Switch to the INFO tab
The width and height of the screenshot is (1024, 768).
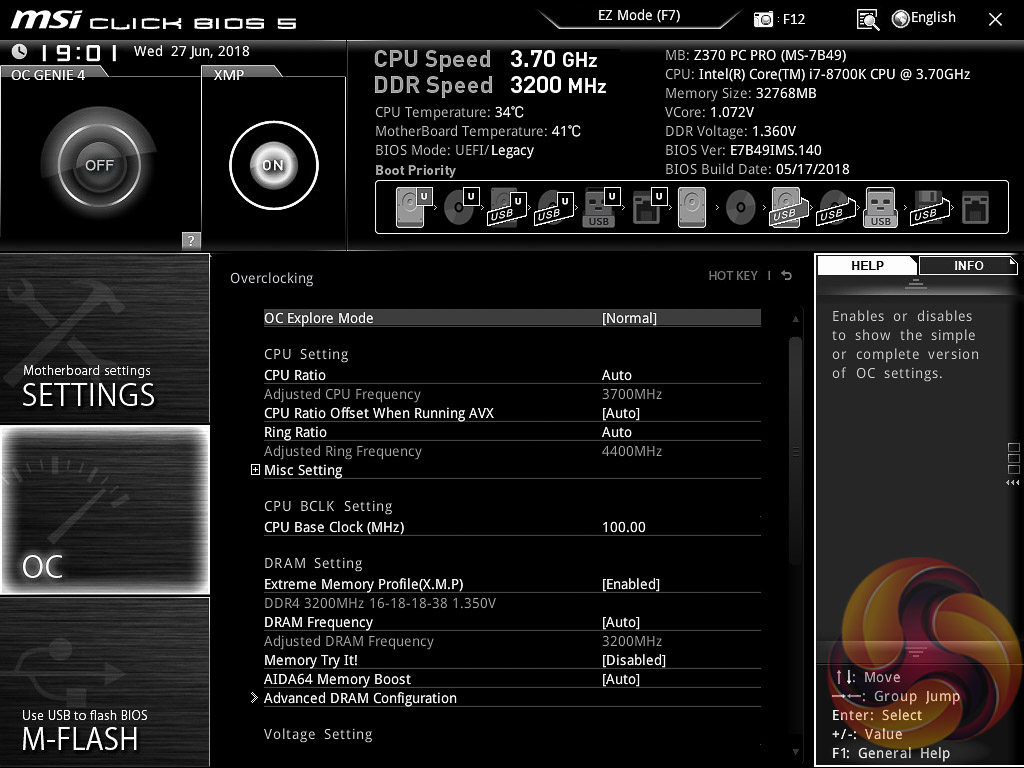pos(967,265)
